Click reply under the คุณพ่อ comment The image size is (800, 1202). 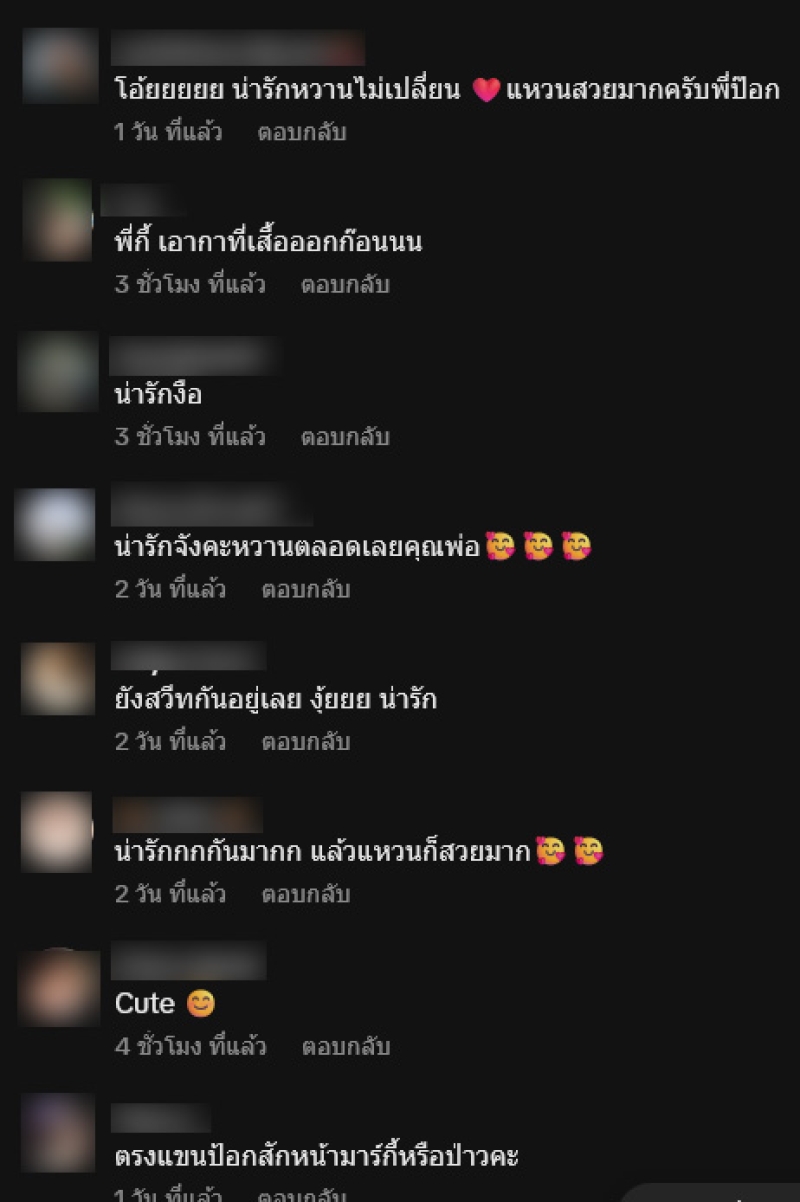pyautogui.click(x=306, y=590)
